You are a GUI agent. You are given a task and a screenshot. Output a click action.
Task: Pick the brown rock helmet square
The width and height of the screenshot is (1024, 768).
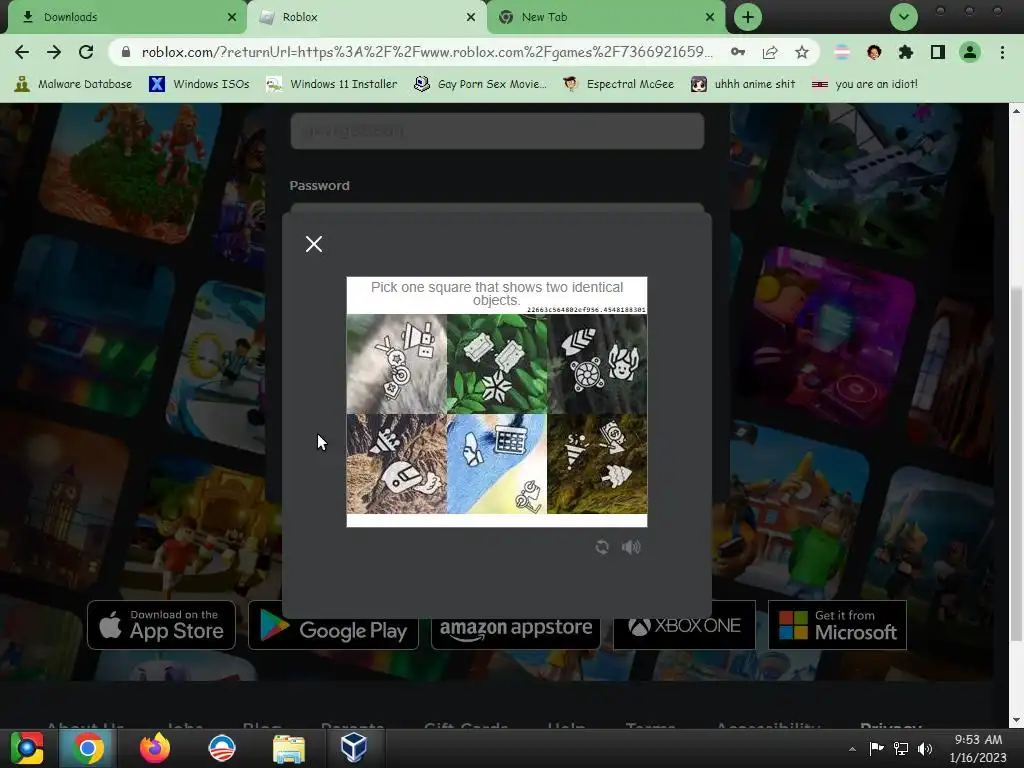pos(396,464)
